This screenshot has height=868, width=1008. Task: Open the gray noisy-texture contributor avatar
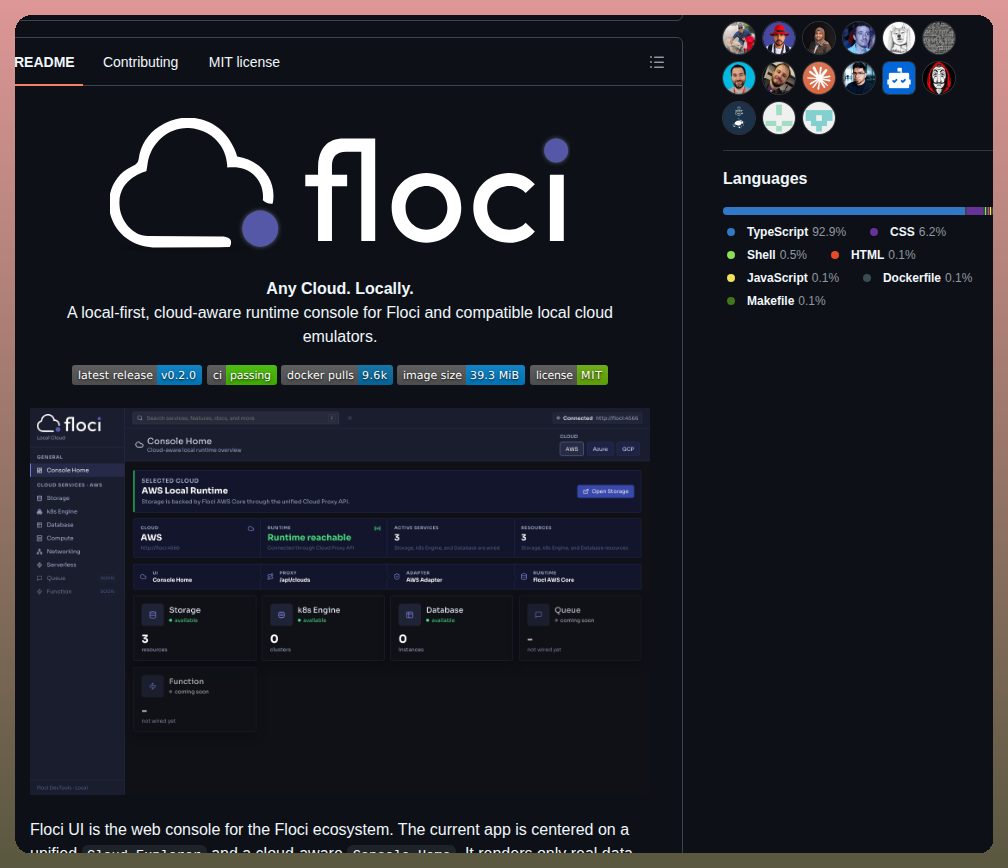[x=939, y=38]
